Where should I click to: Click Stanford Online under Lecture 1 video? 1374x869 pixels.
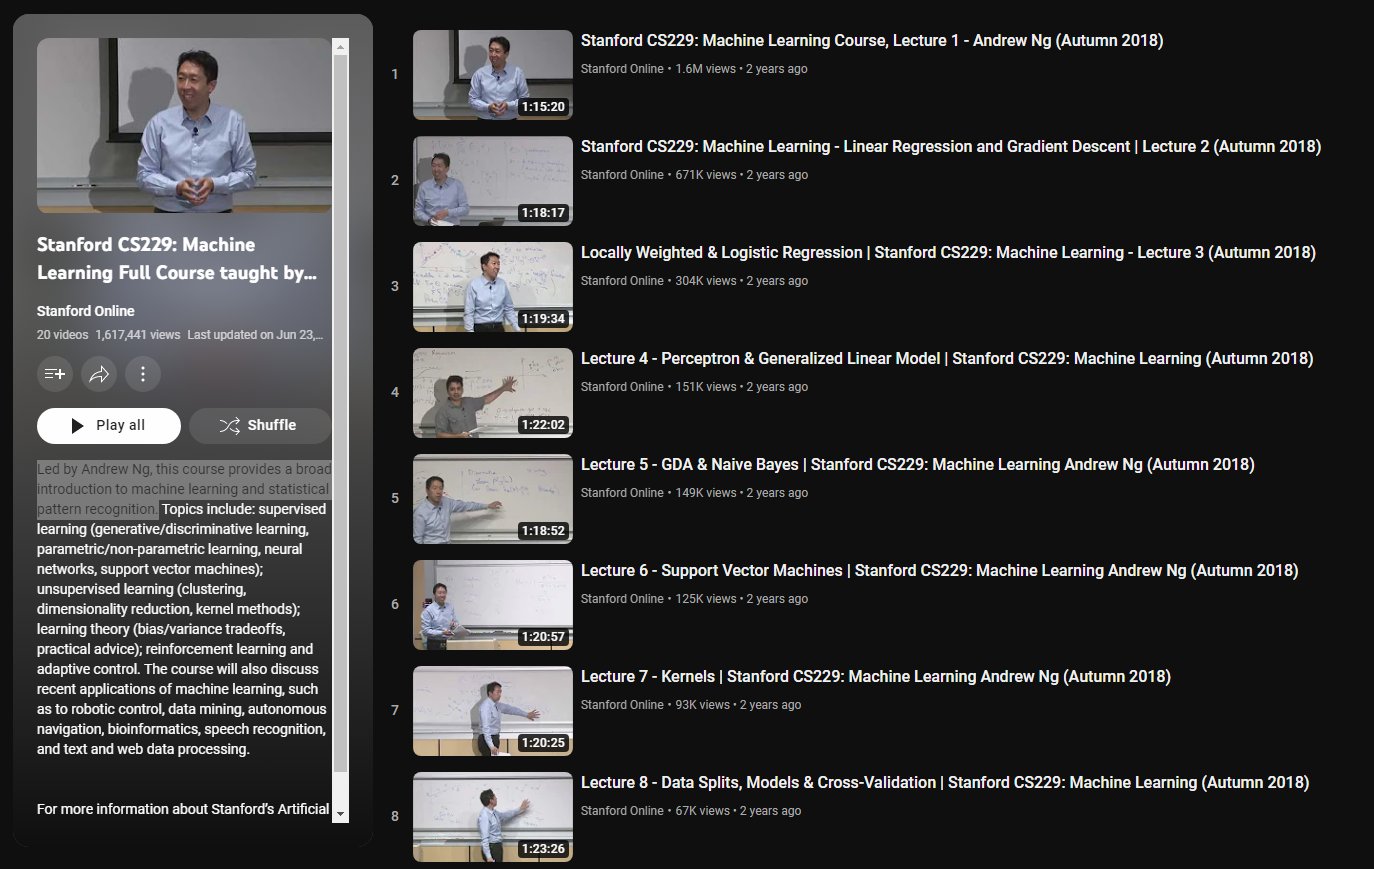click(622, 69)
